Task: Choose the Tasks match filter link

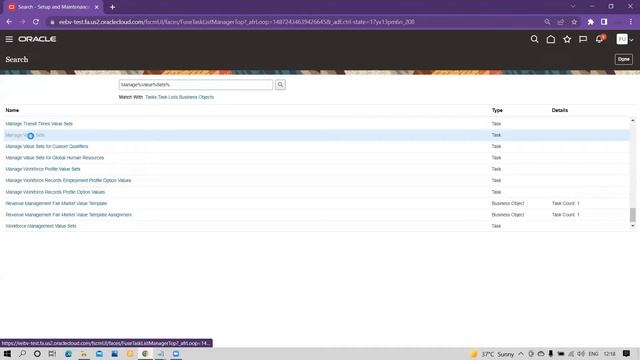Action: pos(151,97)
